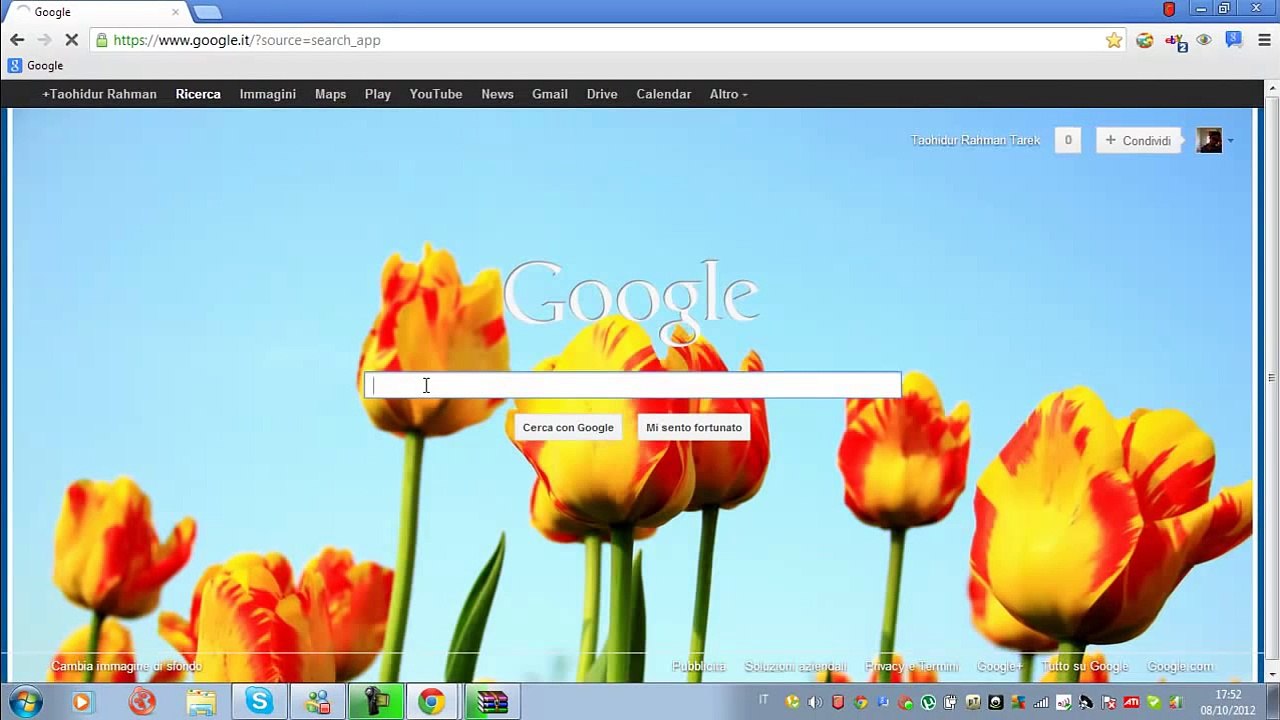Open the Google bookmark in bookmarks bar
1280x720 pixels.
(36, 66)
